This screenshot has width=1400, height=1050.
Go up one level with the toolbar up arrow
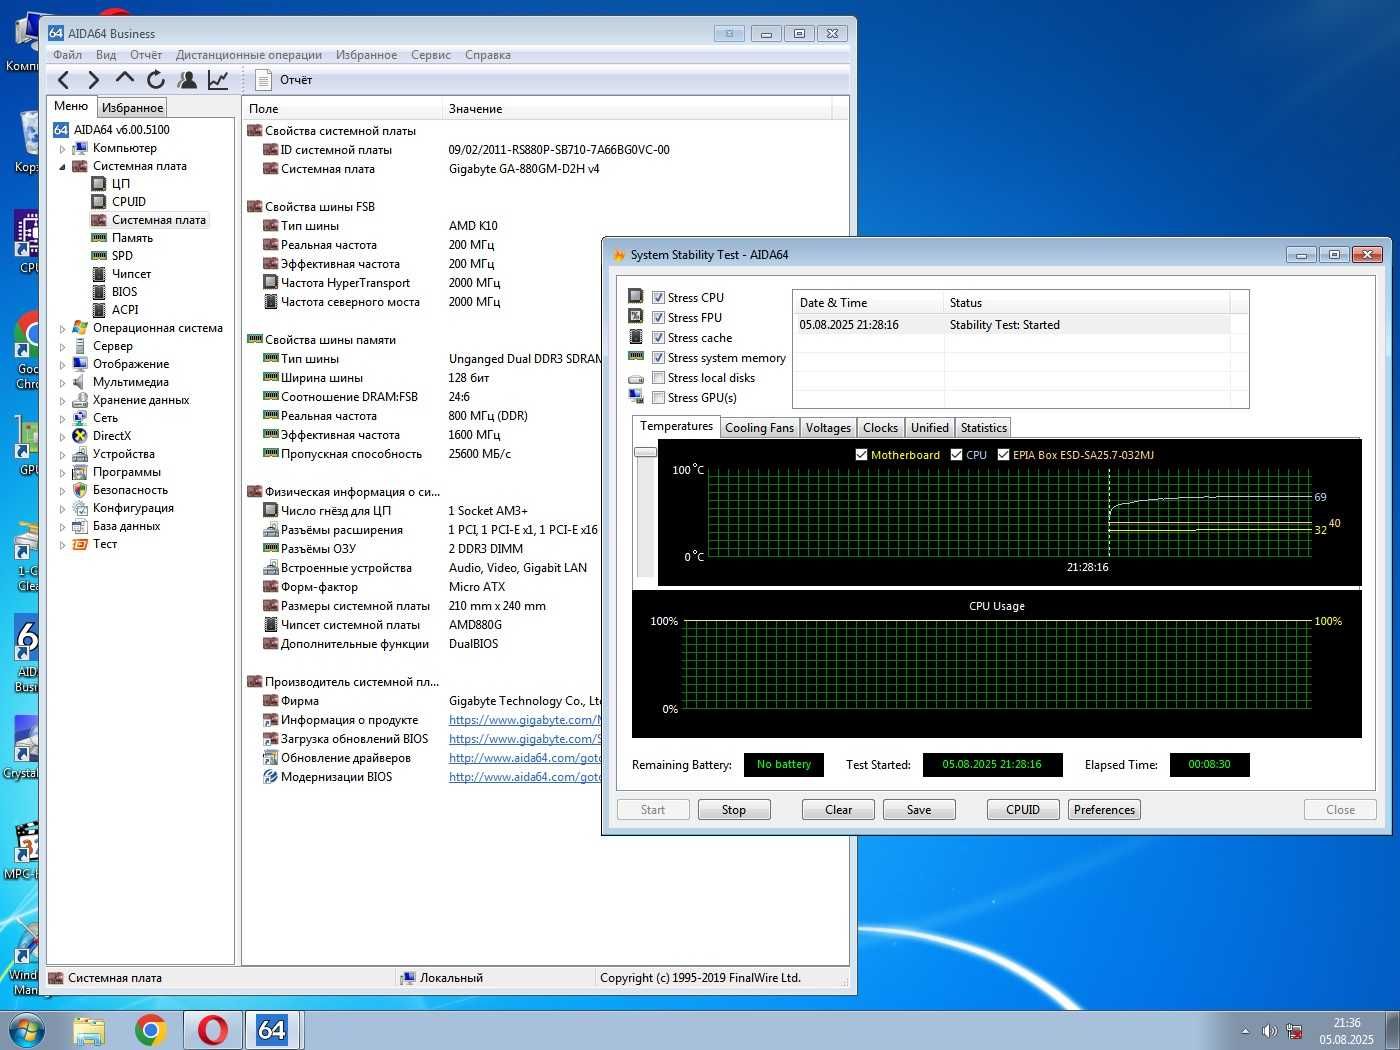click(125, 79)
